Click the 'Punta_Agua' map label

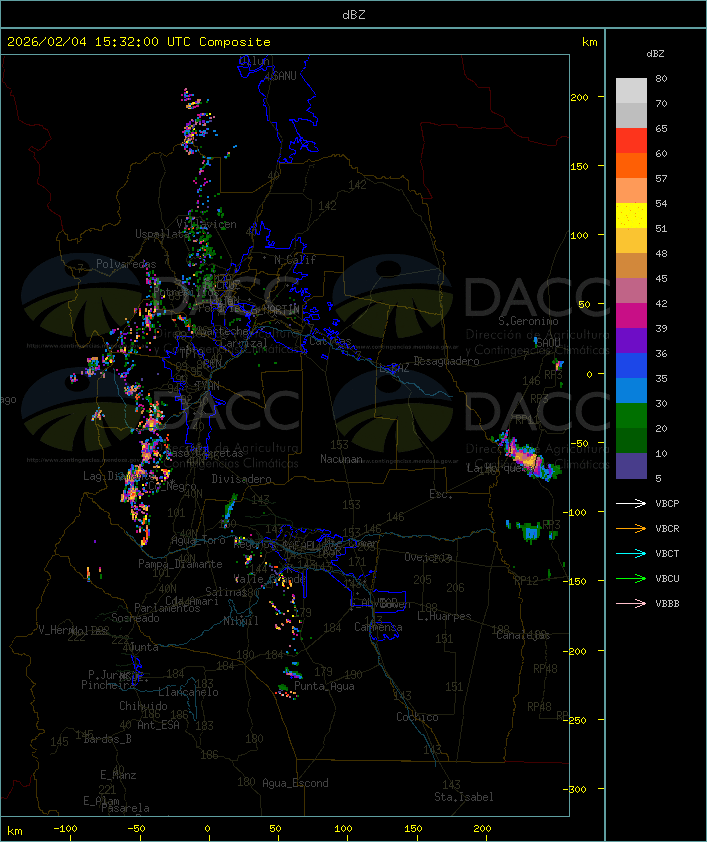324,686
